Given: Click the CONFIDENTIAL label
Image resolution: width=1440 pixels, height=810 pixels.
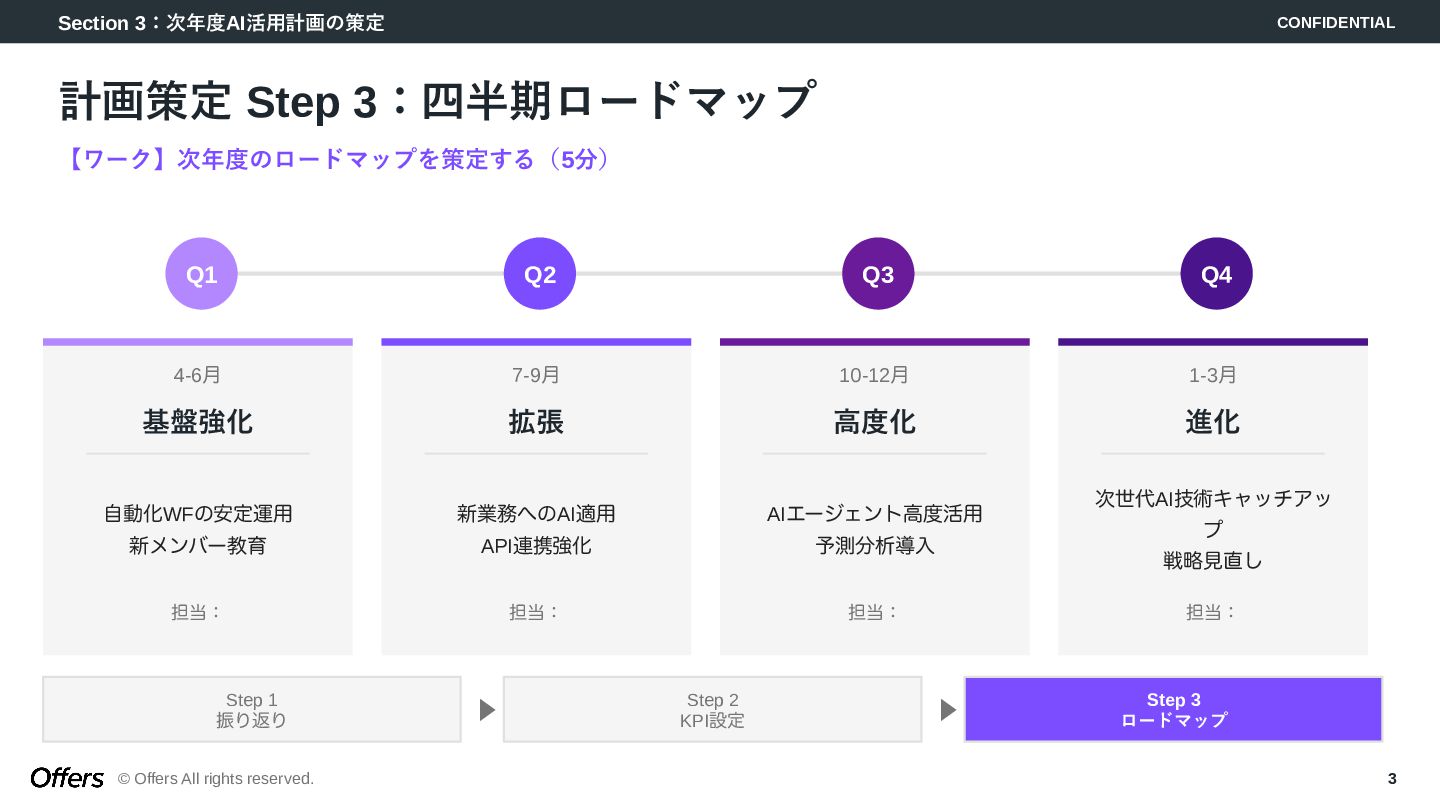Looking at the screenshot, I should [1335, 22].
